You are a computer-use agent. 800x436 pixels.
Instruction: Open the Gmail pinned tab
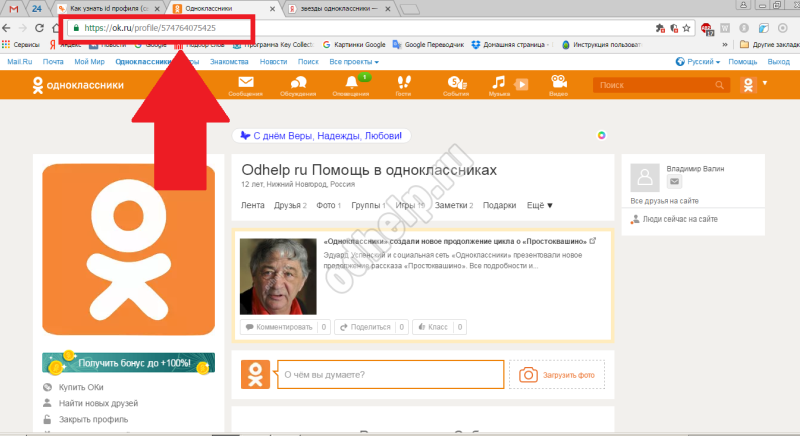pos(14,9)
